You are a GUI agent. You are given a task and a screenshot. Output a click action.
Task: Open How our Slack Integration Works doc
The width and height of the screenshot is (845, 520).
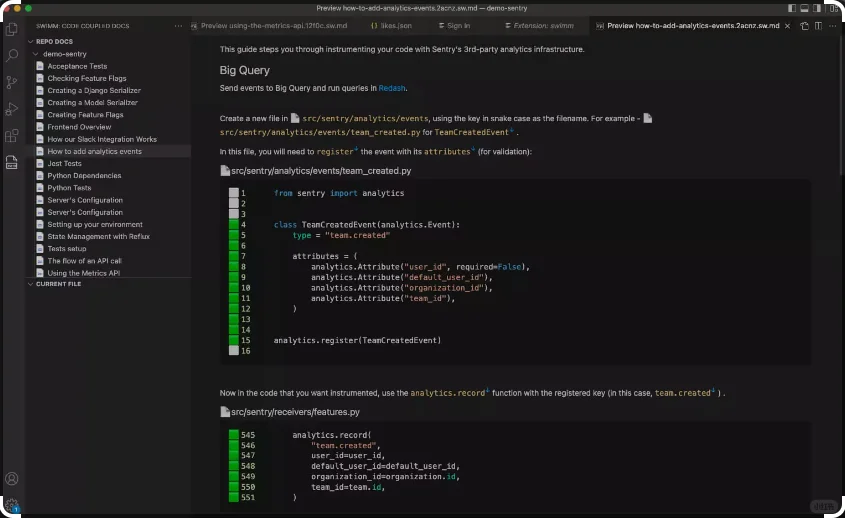102,140
